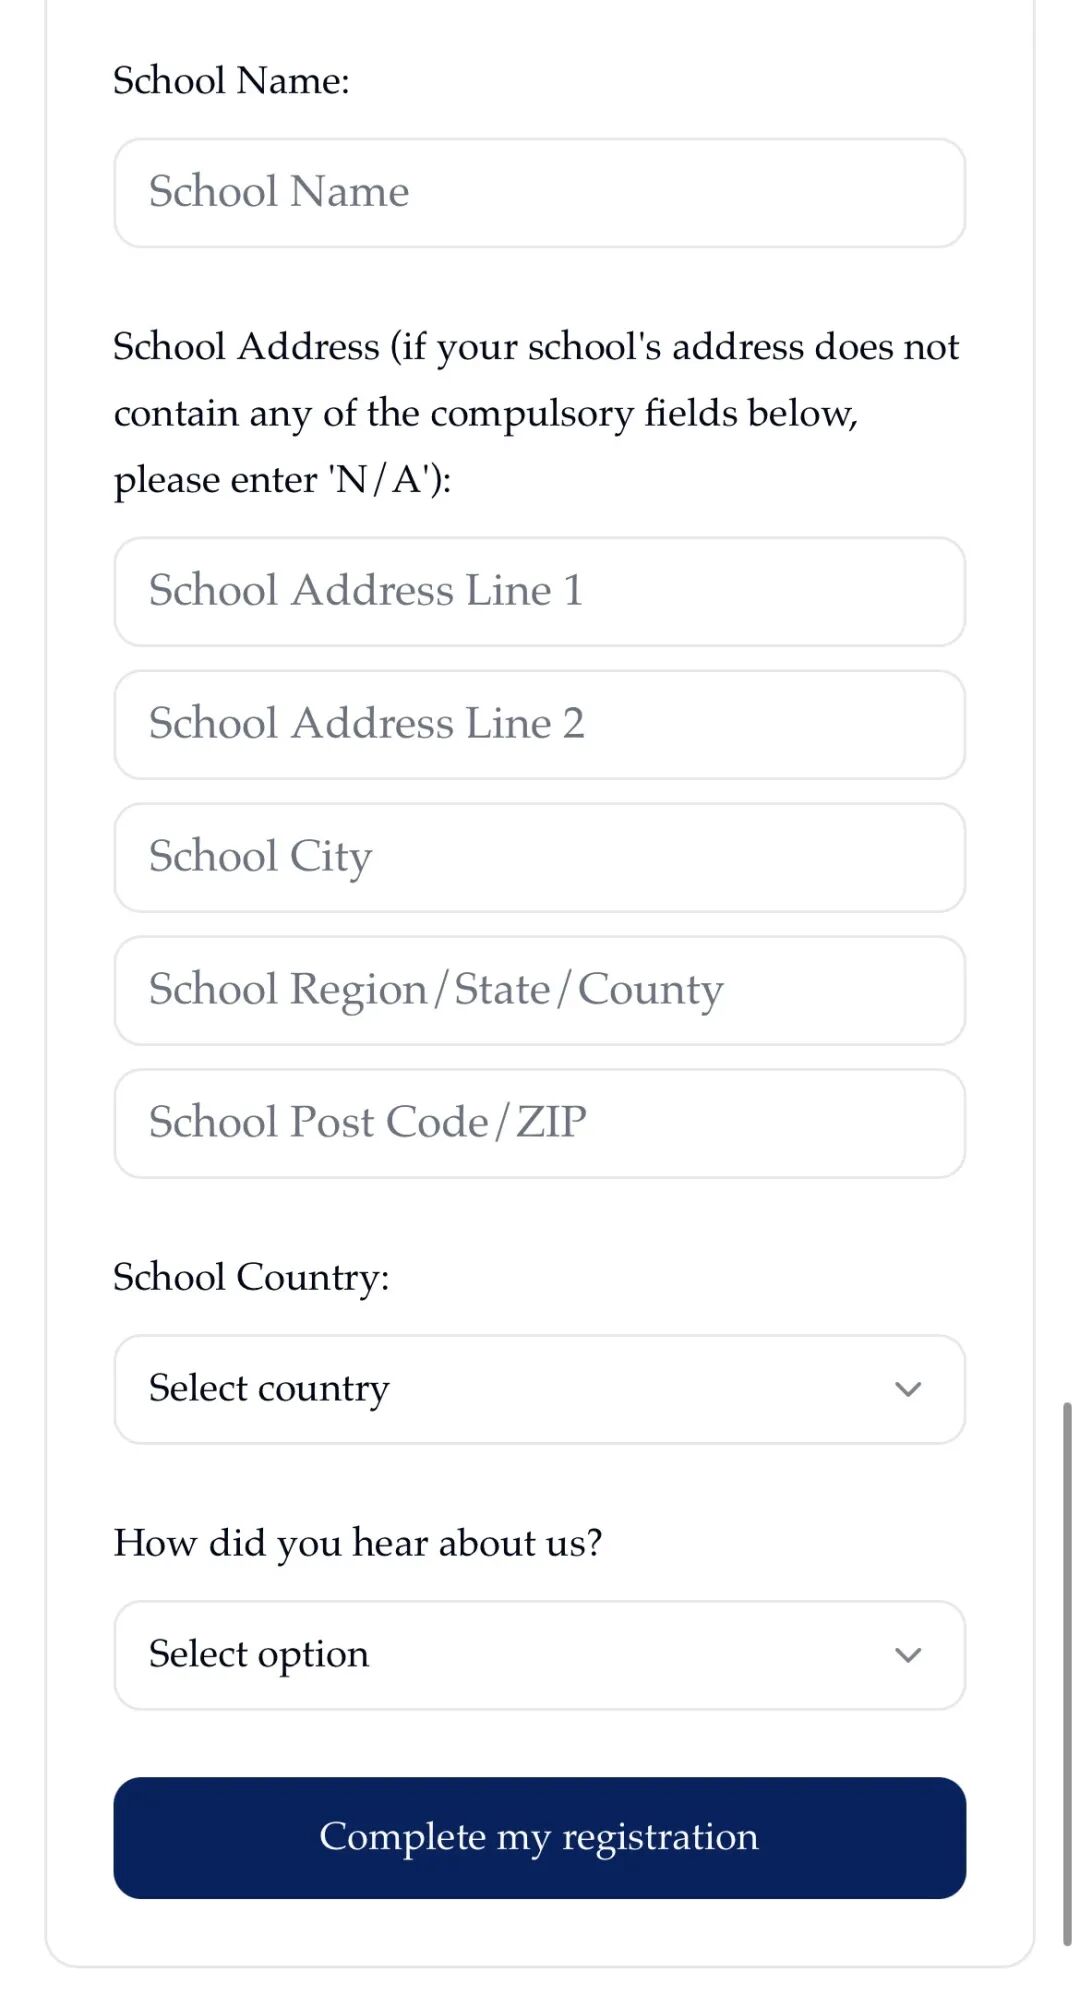This screenshot has width=1080, height=1996.
Task: Expand the 'How did you hear' dropdown
Action: [x=539, y=1655]
